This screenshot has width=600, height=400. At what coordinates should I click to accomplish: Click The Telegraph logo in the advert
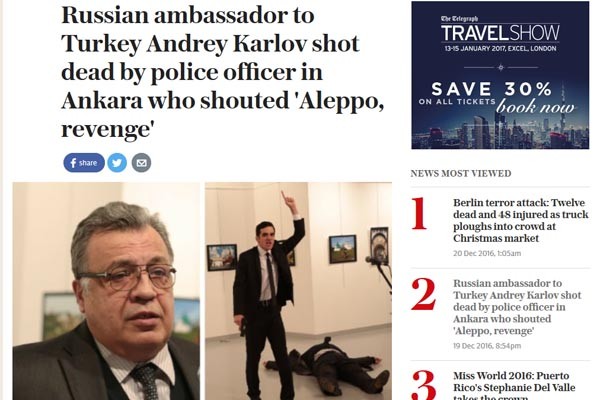[x=459, y=18]
